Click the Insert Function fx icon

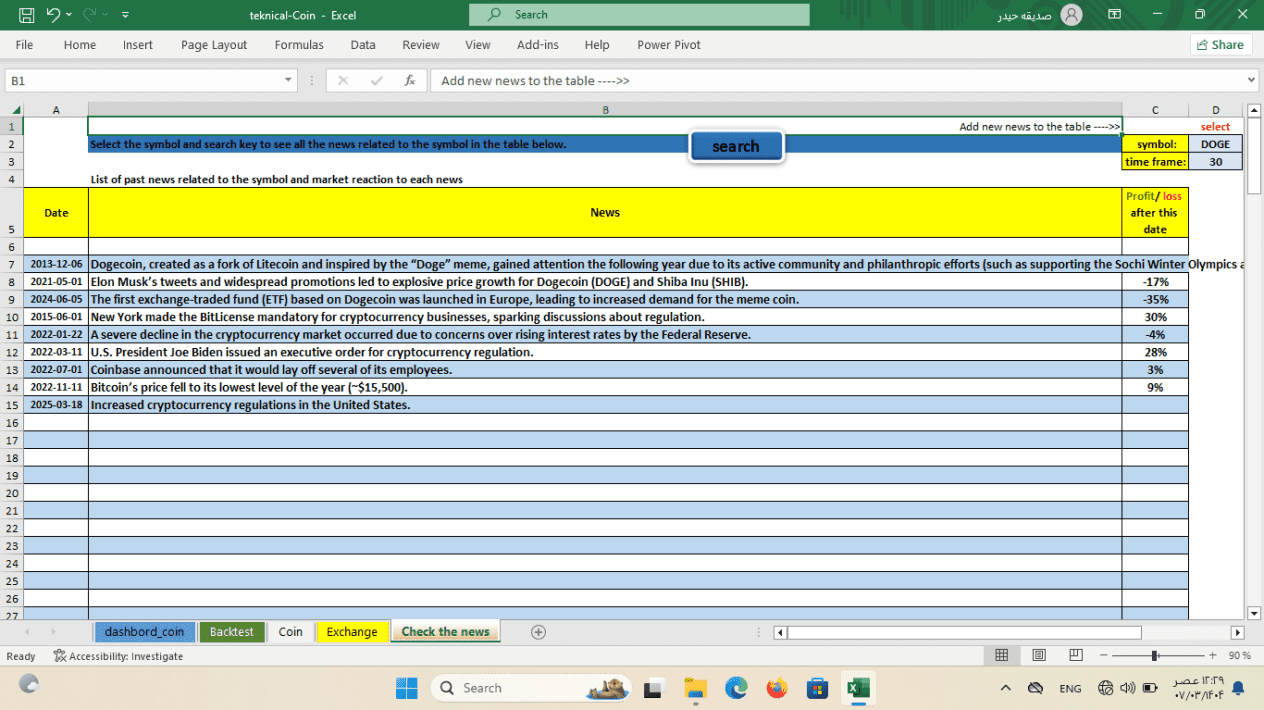tap(410, 81)
